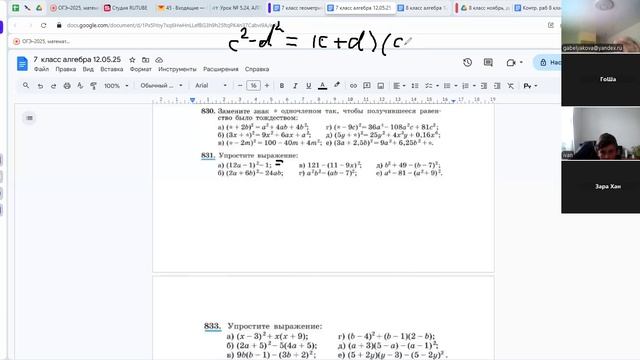Viewport: 640px width, 360px height.
Task: Insert a link
Action: click(353, 86)
